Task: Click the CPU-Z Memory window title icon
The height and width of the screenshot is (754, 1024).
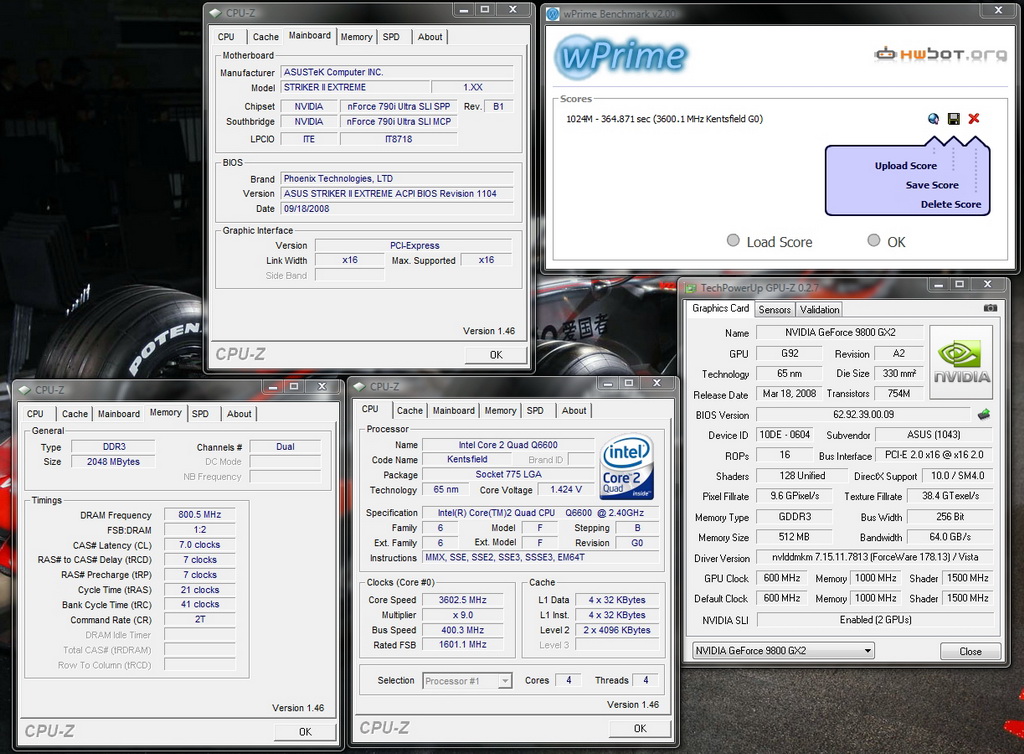Action: (25, 390)
